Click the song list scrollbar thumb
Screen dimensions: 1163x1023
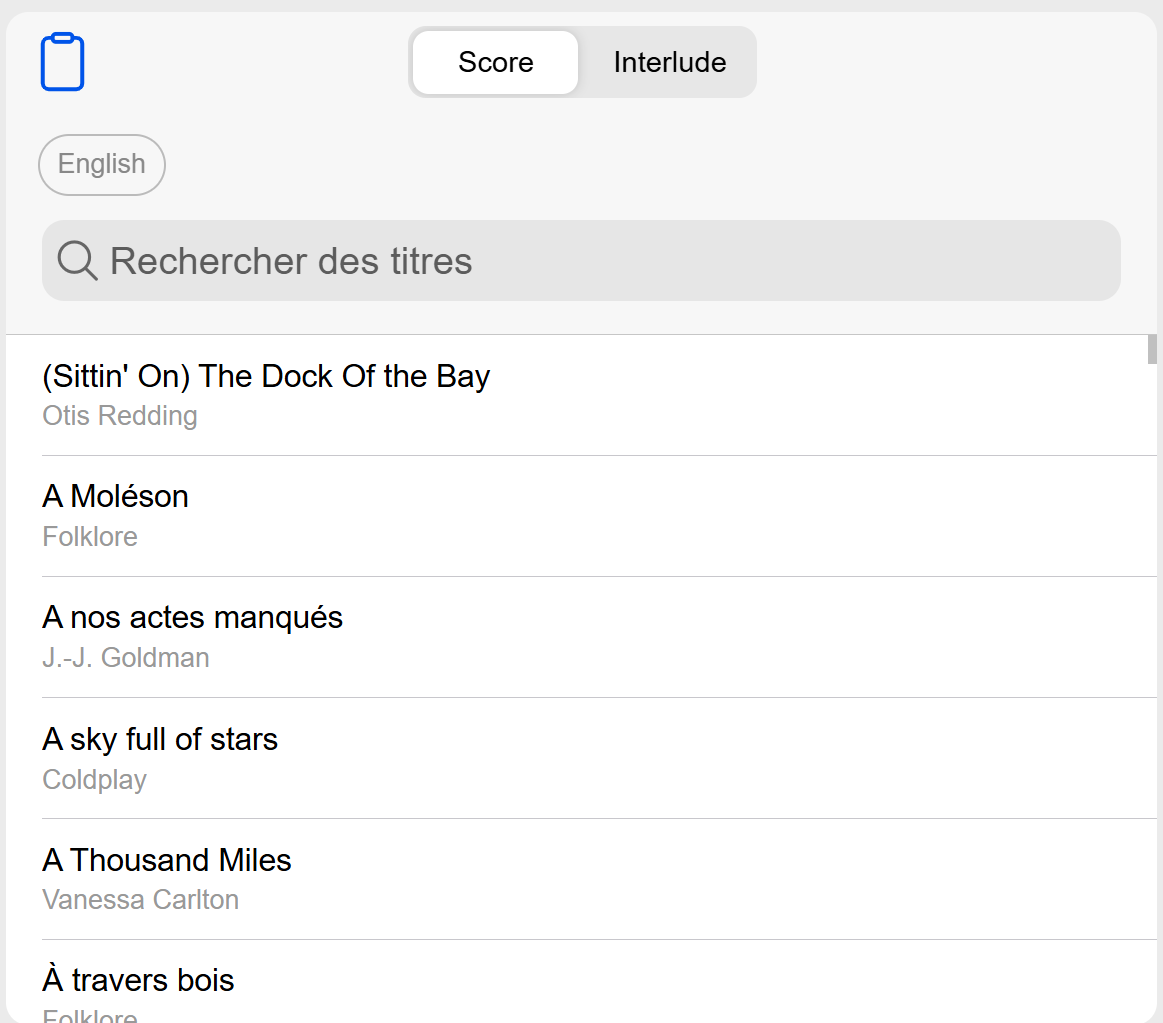(1152, 349)
